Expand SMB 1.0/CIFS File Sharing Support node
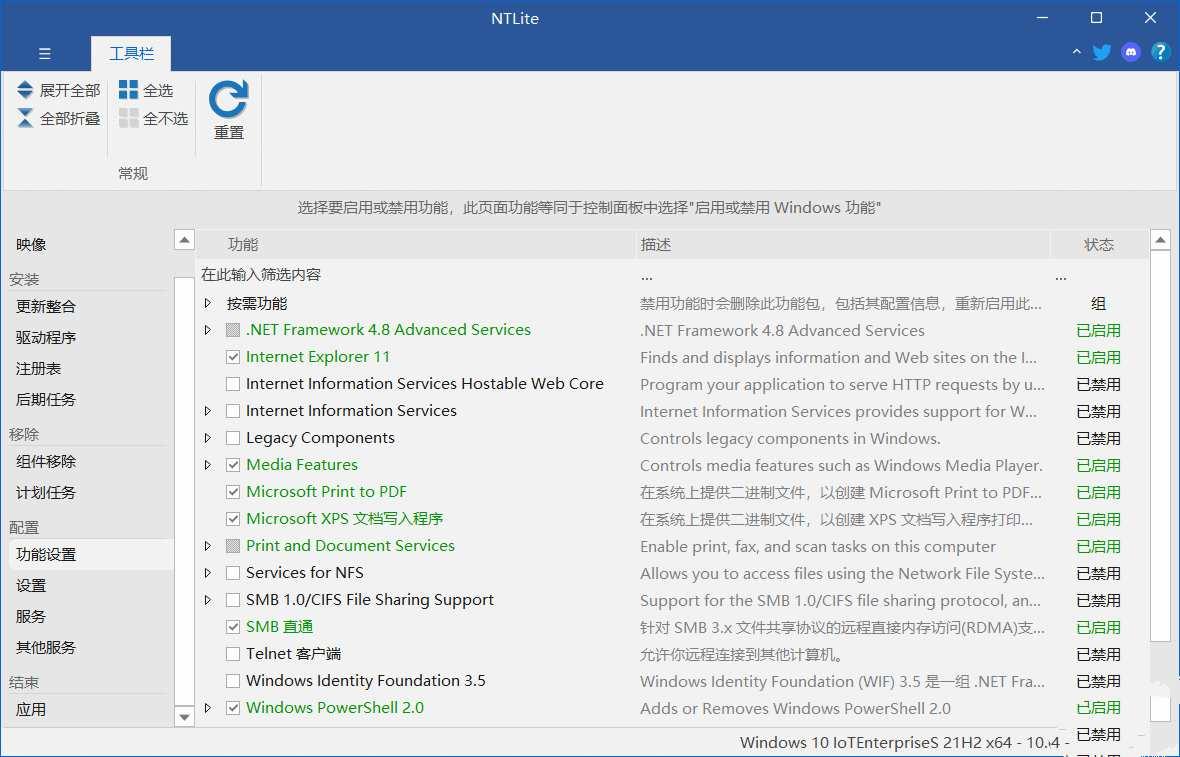This screenshot has height=757, width=1180. (208, 600)
